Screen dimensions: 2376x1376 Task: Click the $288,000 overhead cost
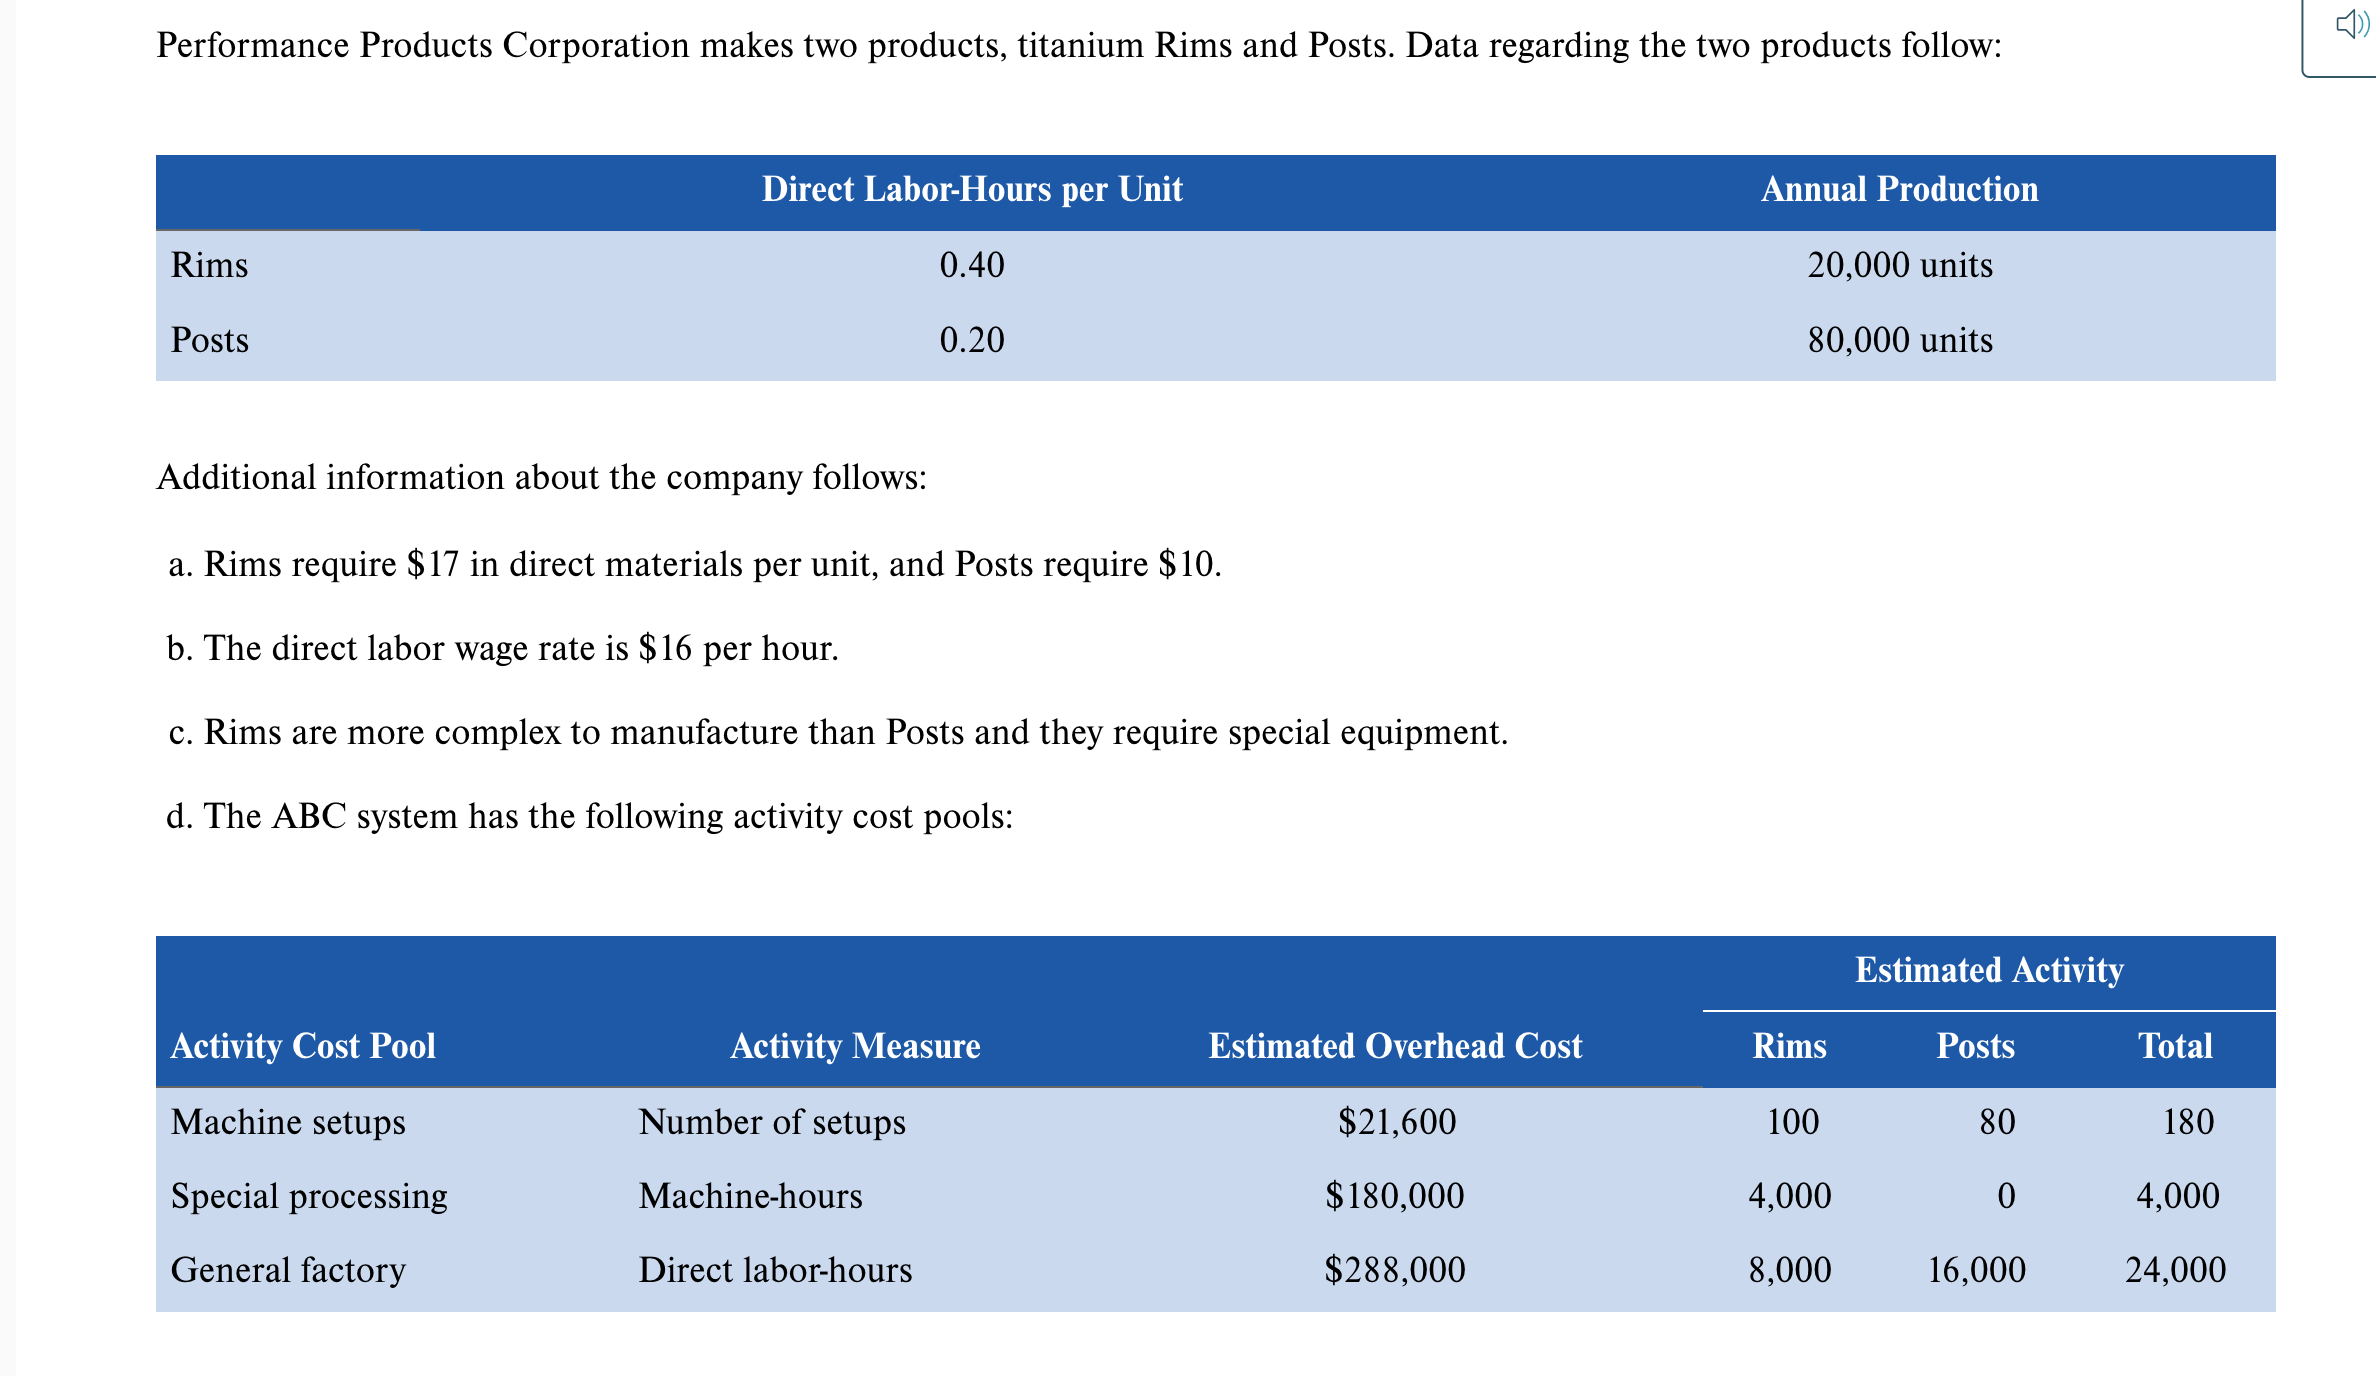(1395, 1270)
